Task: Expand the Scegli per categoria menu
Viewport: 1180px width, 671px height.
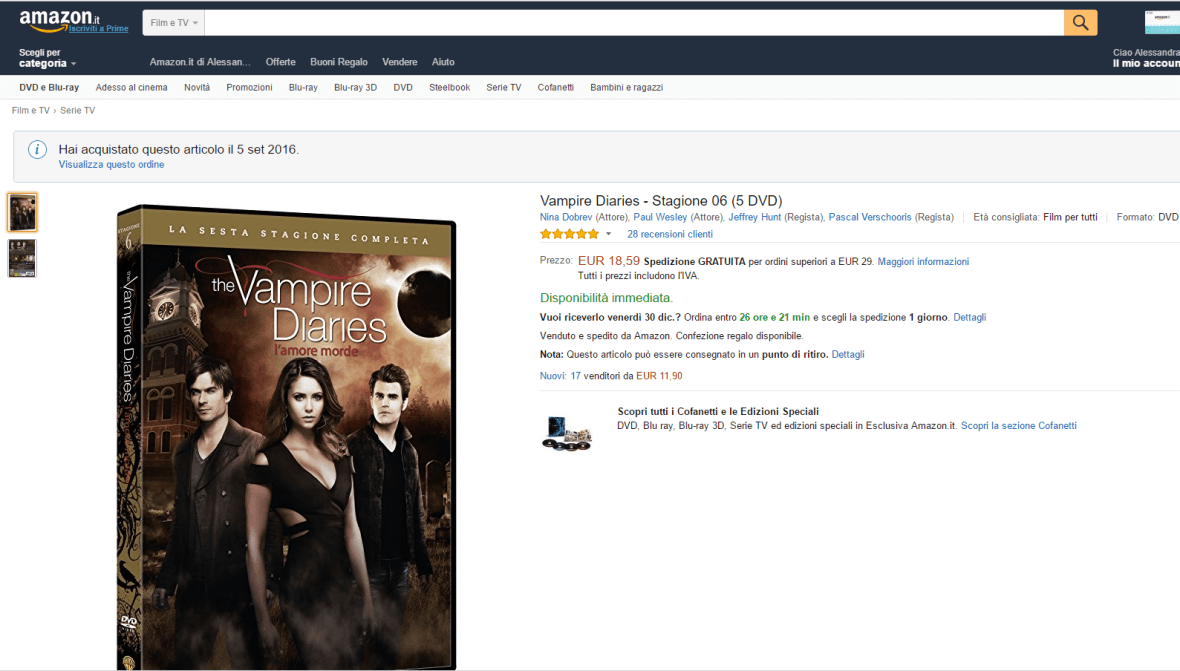Action: pyautogui.click(x=46, y=58)
